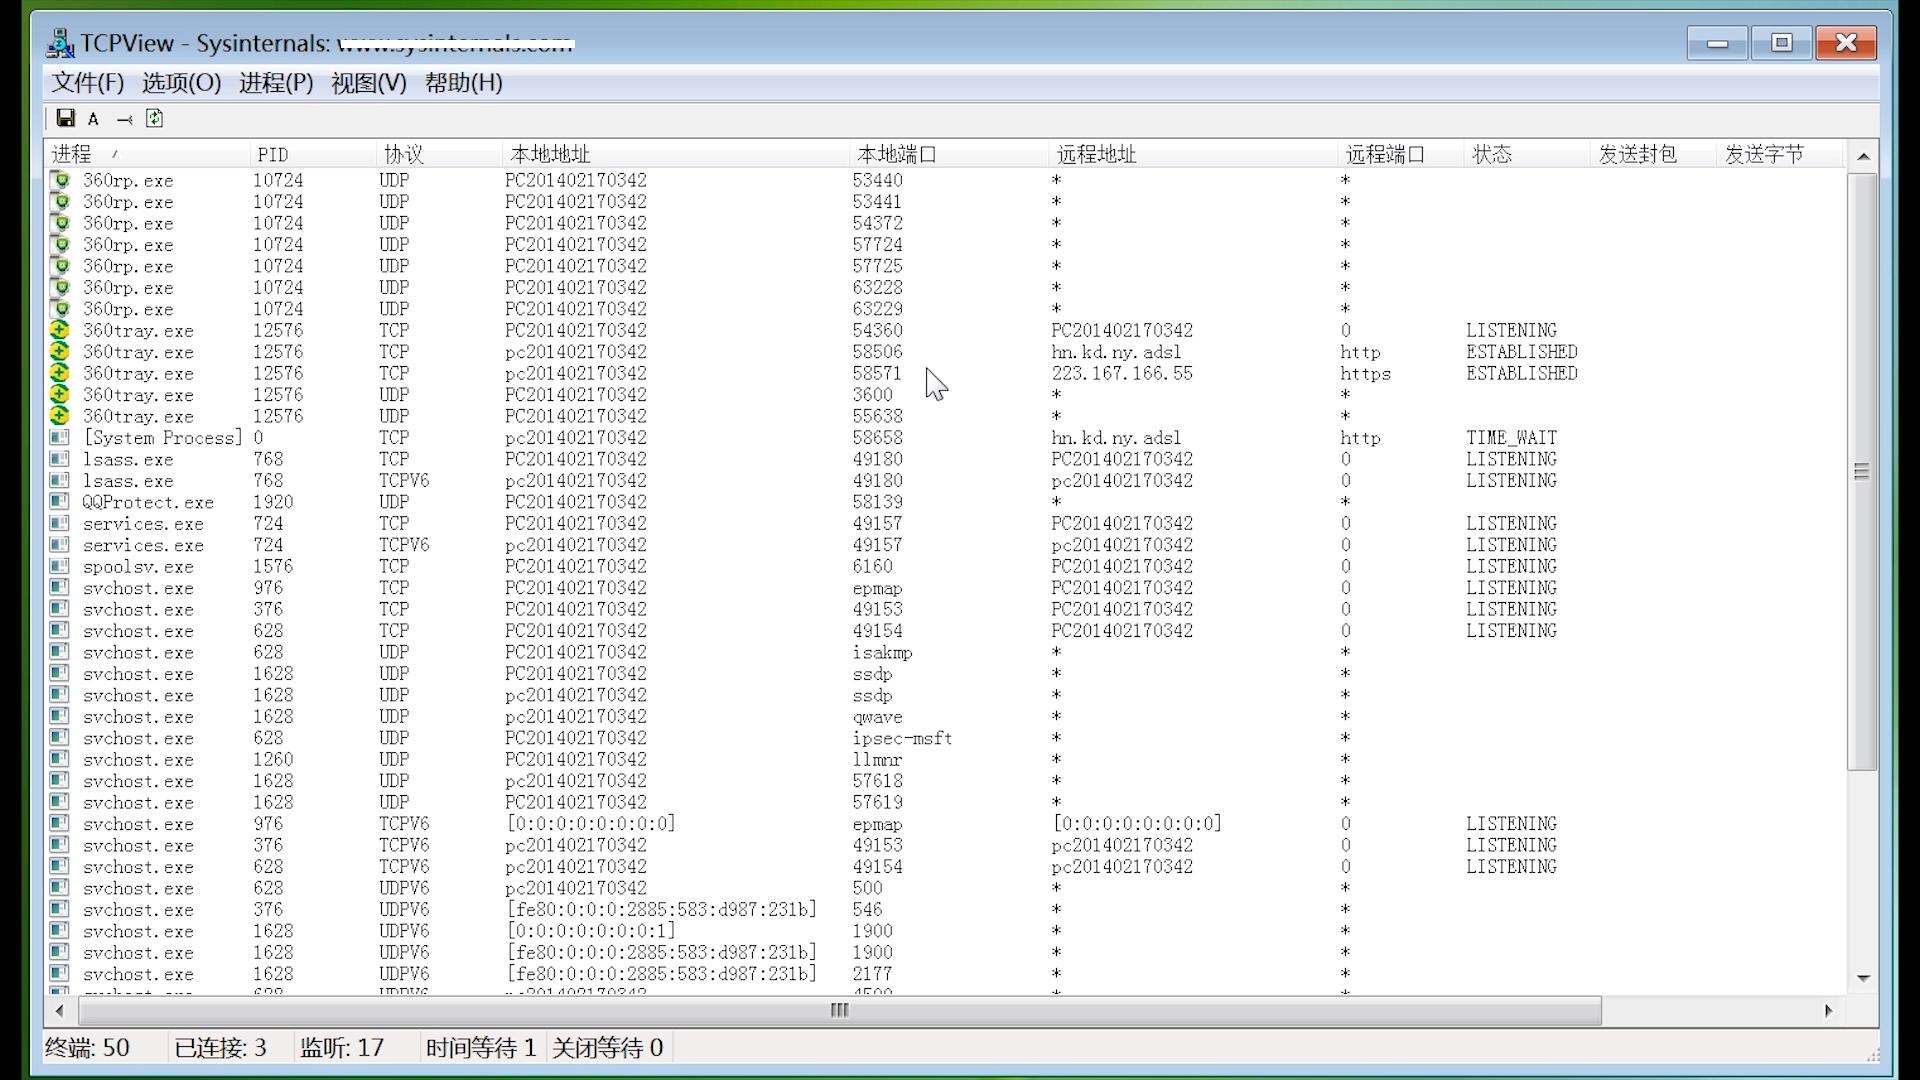The image size is (1920, 1080).
Task: Select the 360rp.exe icon on port 63229 row
Action: point(61,309)
